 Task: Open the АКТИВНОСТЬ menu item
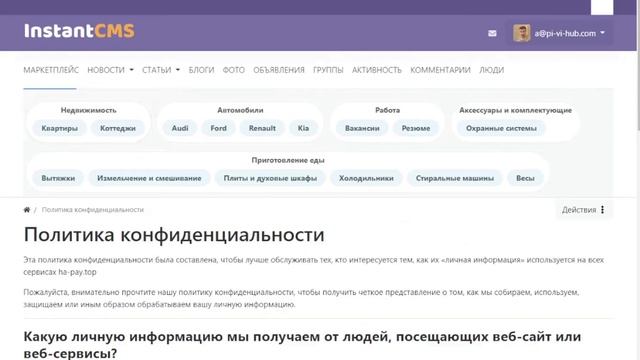click(x=377, y=70)
